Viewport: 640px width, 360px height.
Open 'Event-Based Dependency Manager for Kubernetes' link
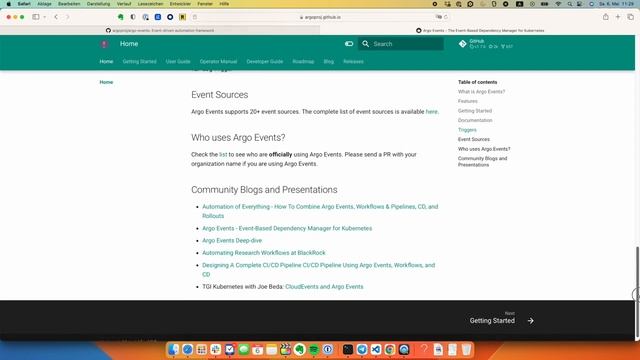[x=287, y=228]
